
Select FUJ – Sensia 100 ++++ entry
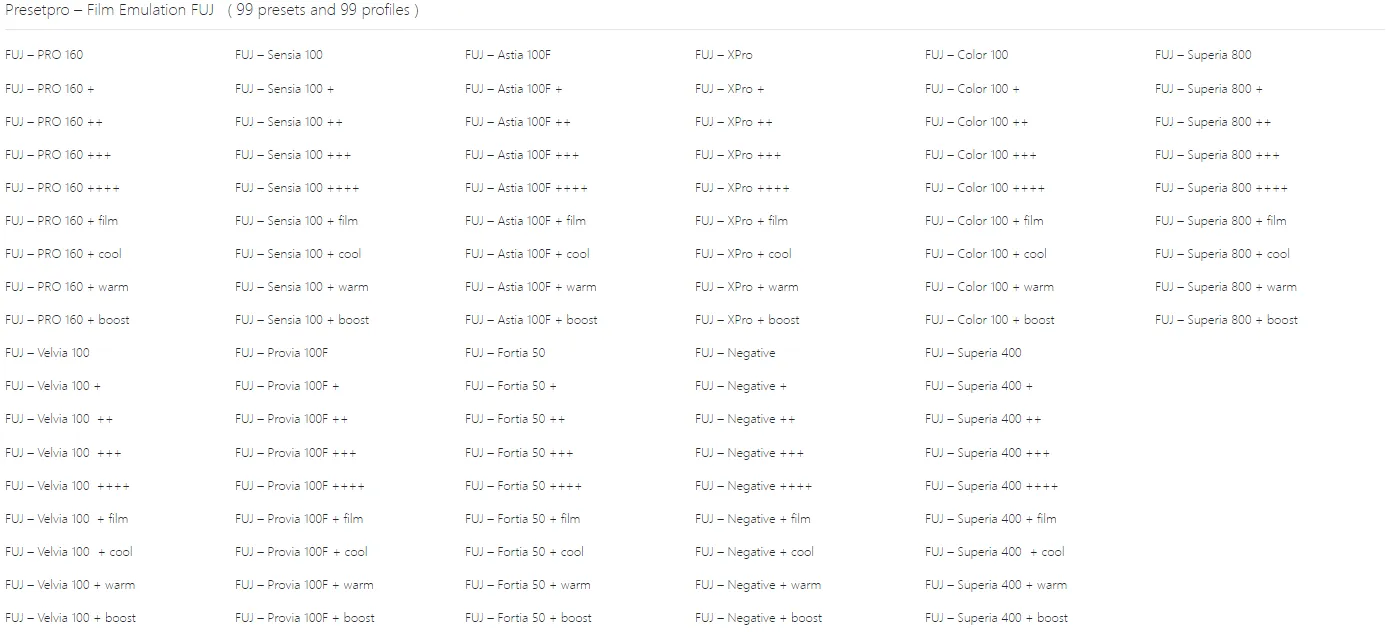(x=297, y=188)
